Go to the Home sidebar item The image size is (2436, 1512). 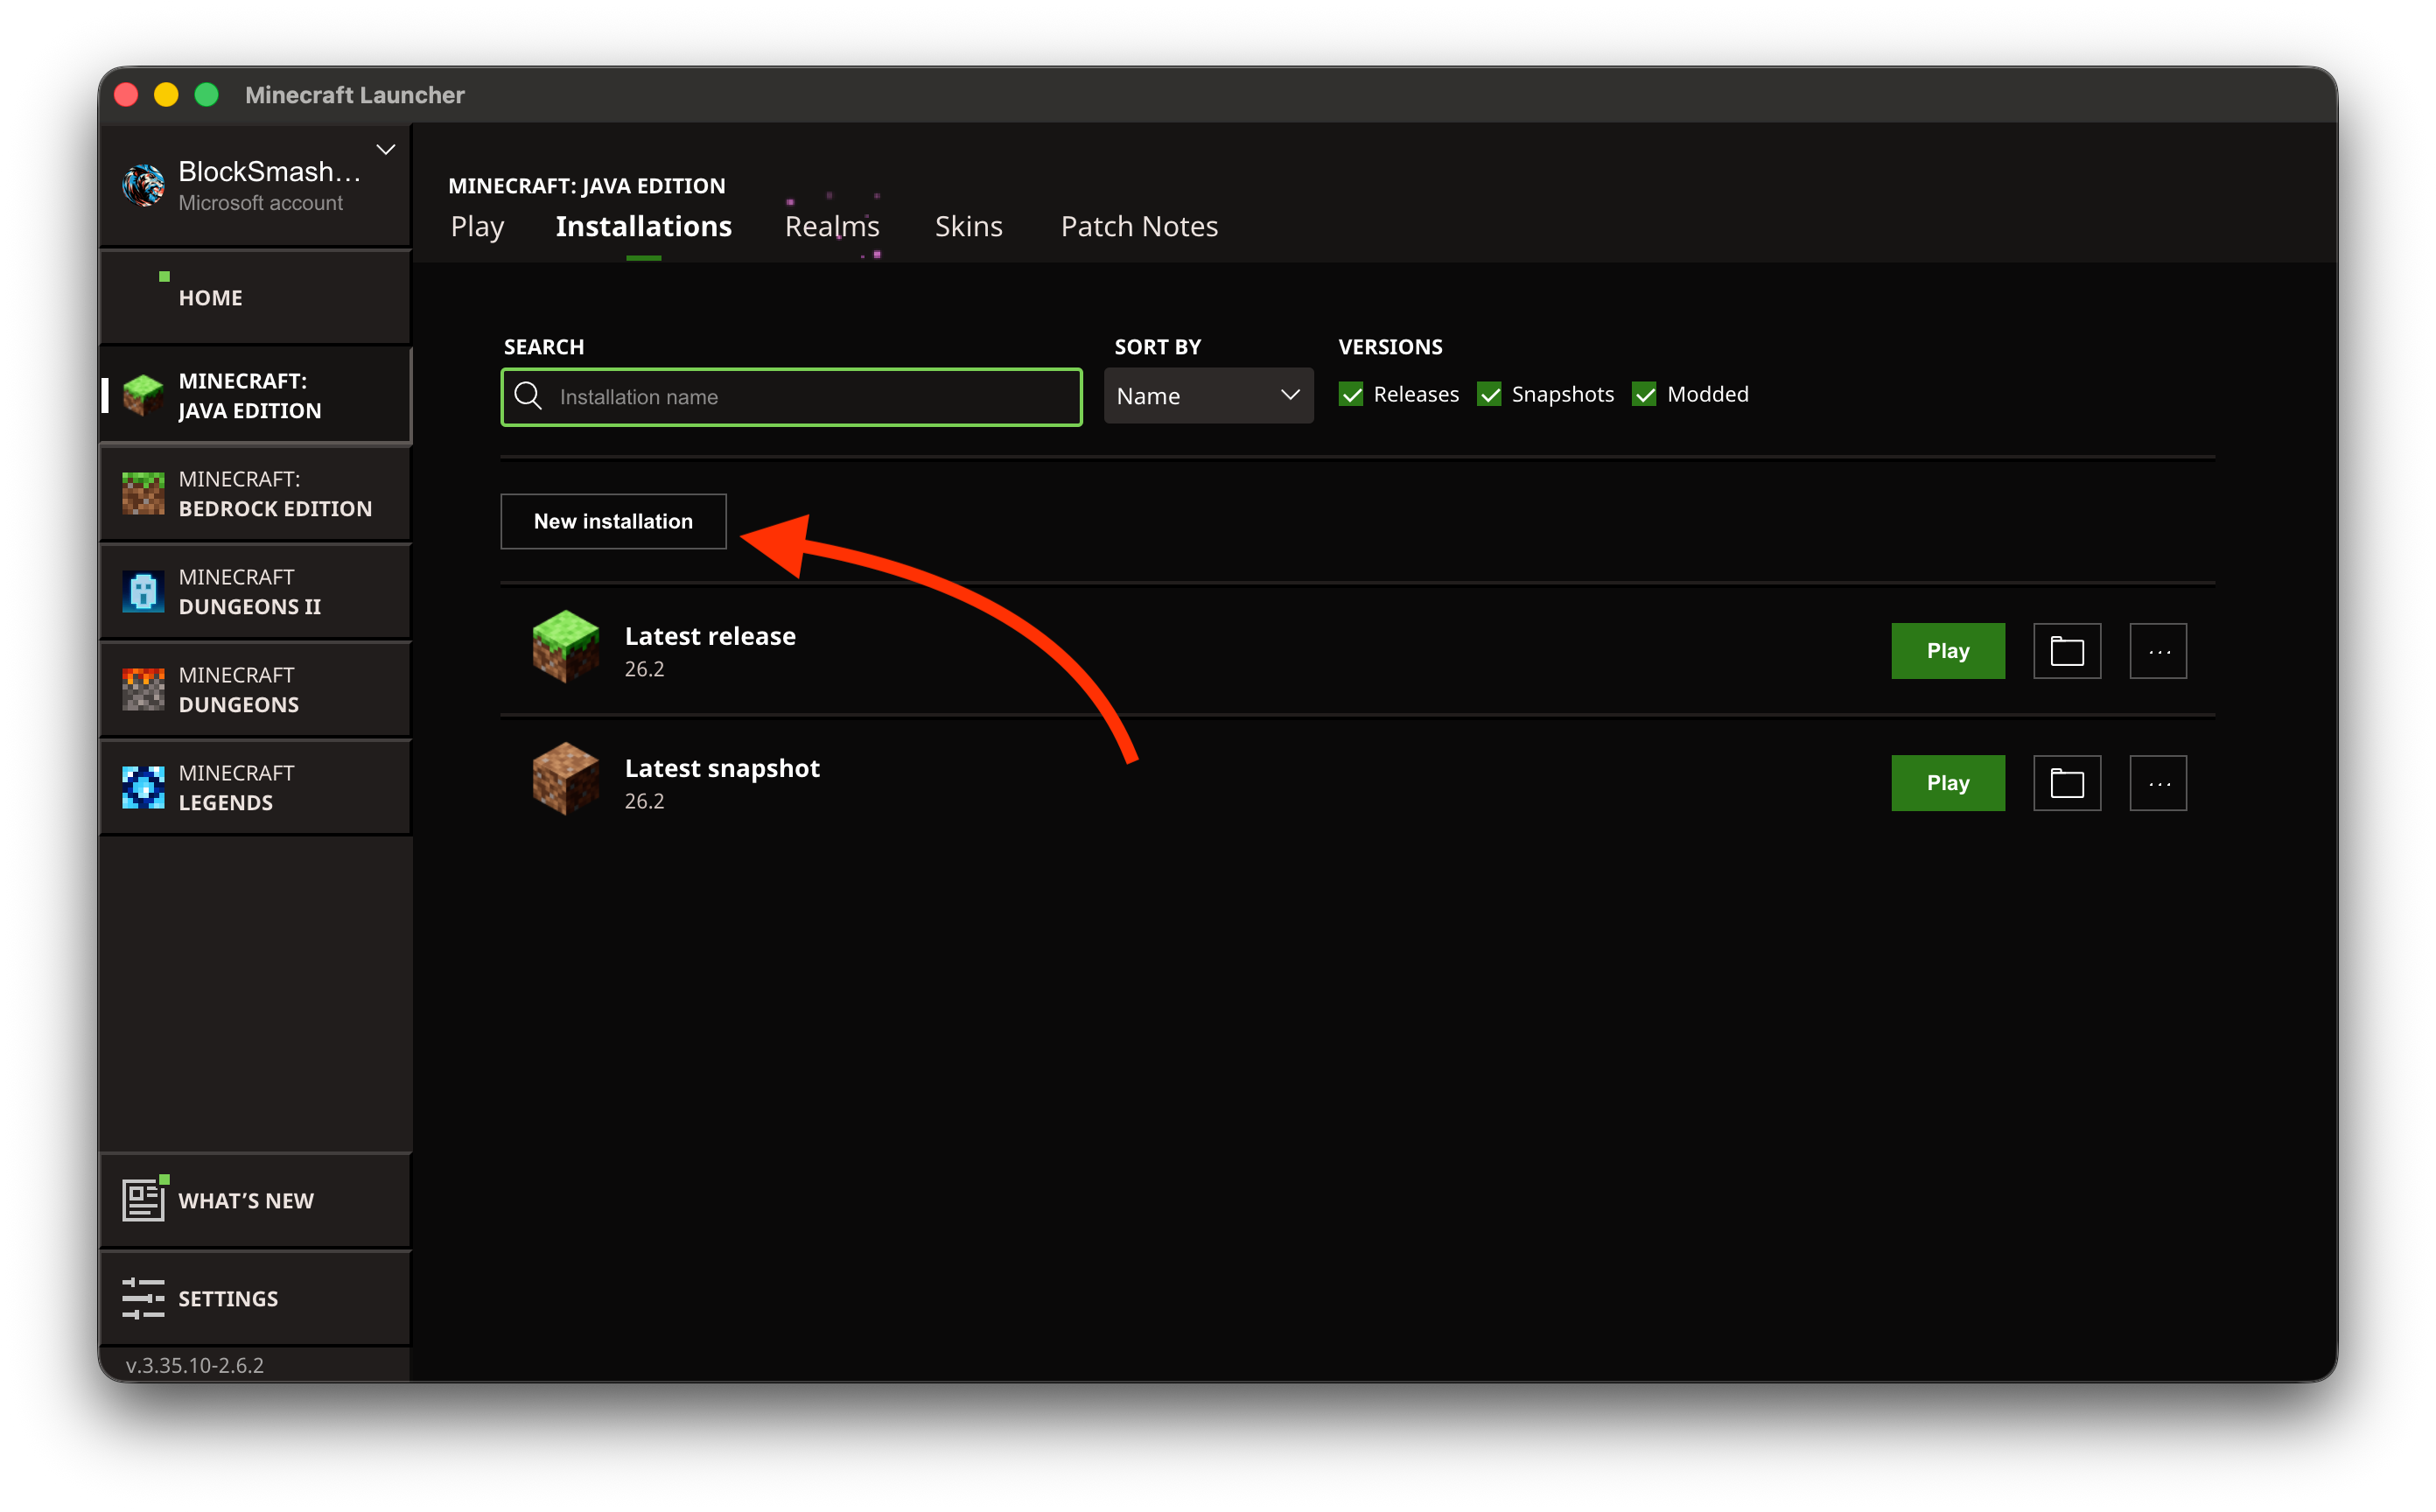click(x=256, y=297)
